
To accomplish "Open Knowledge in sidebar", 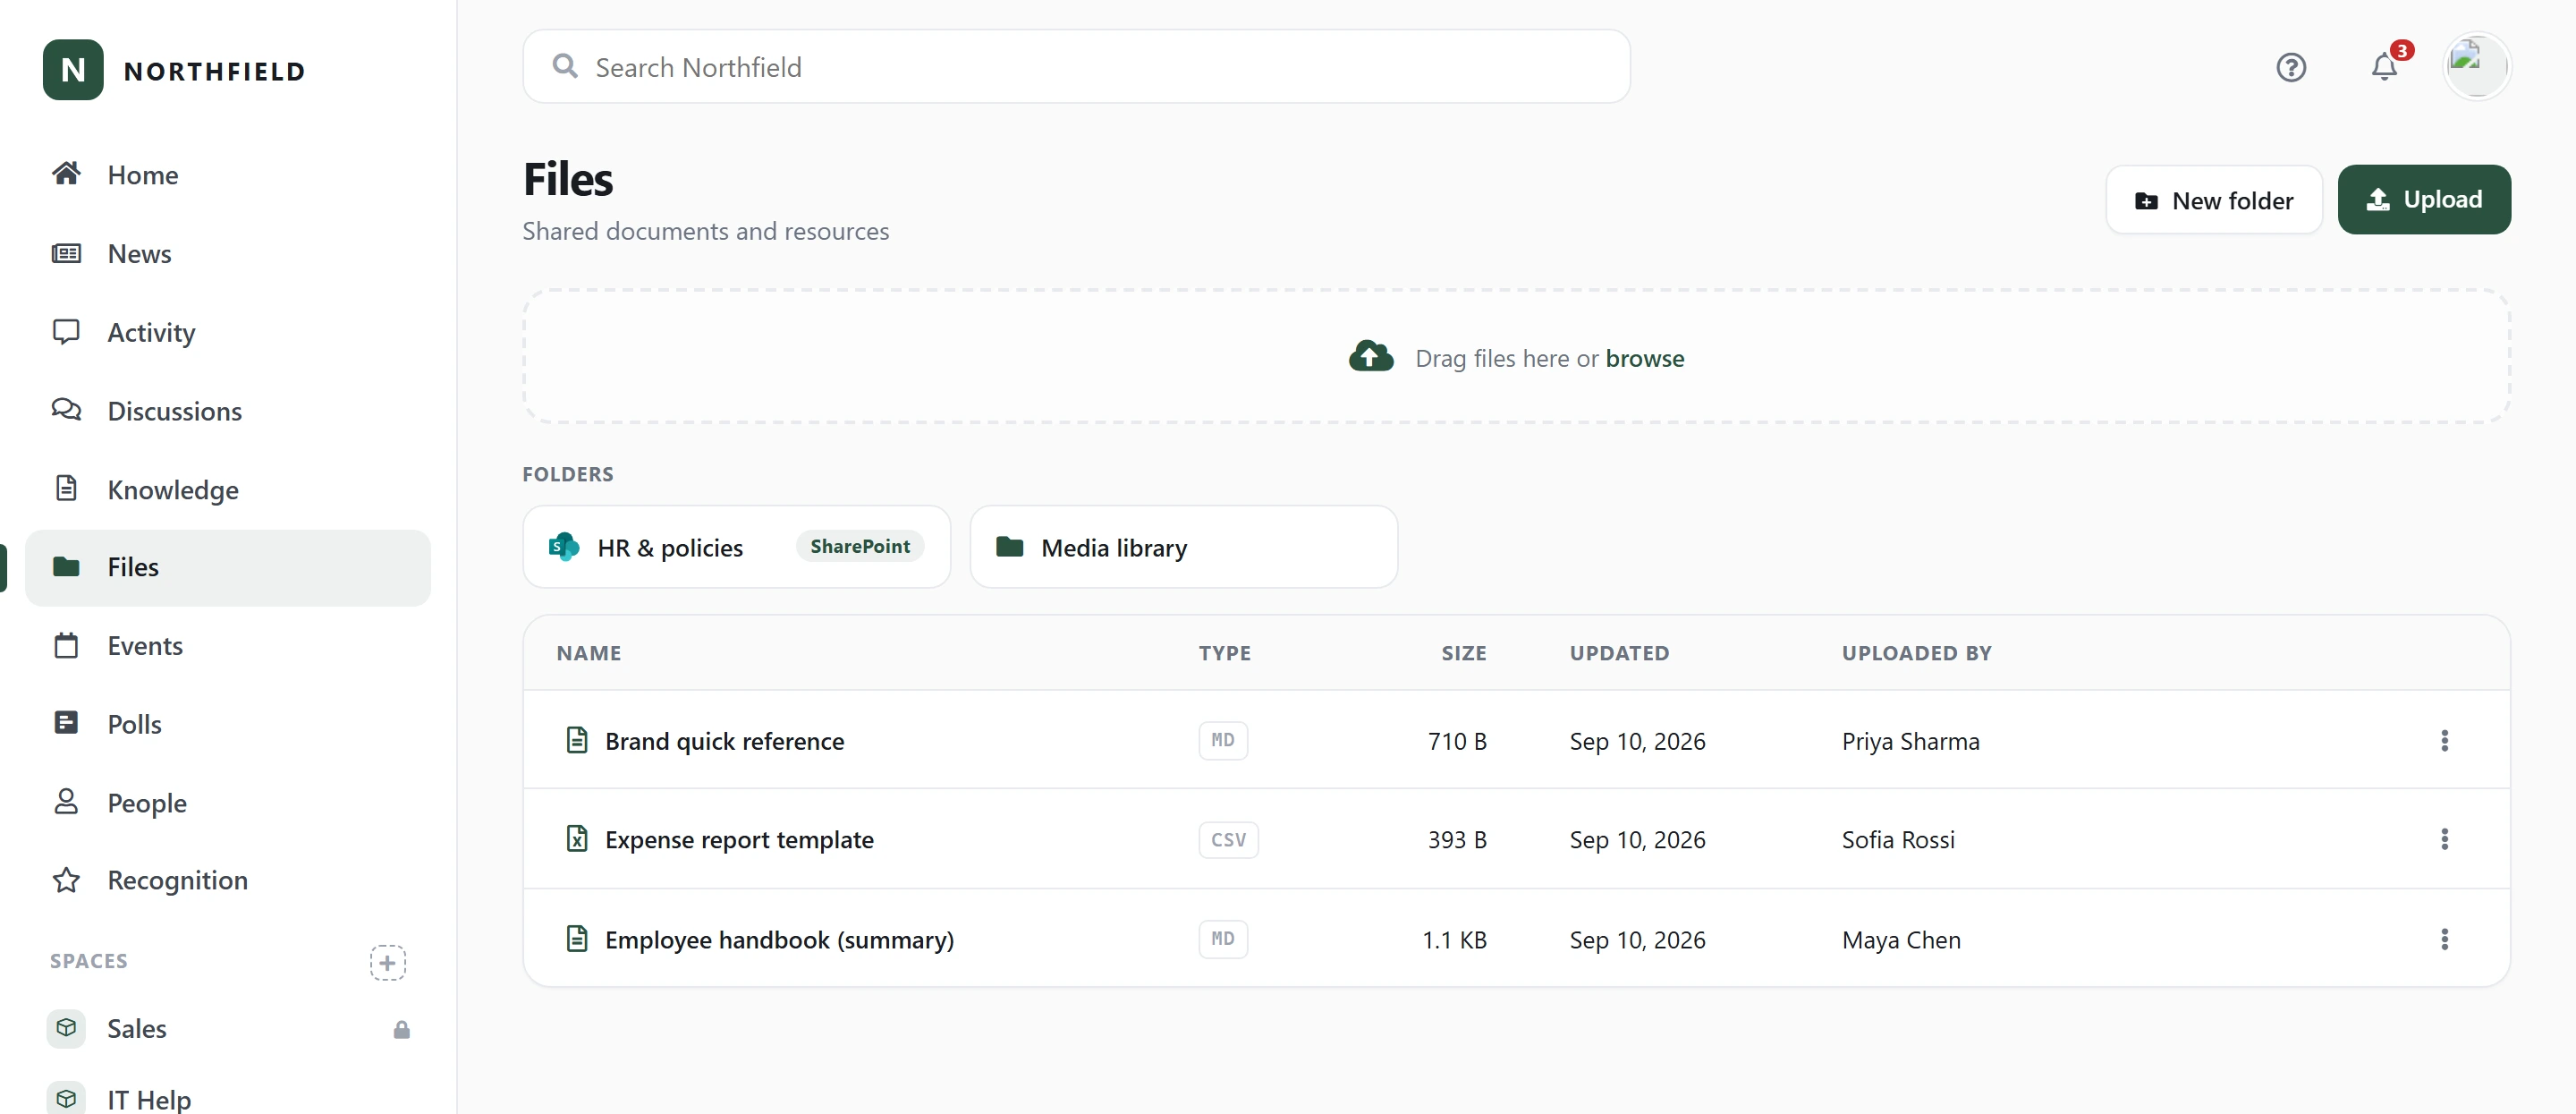I will point(228,490).
